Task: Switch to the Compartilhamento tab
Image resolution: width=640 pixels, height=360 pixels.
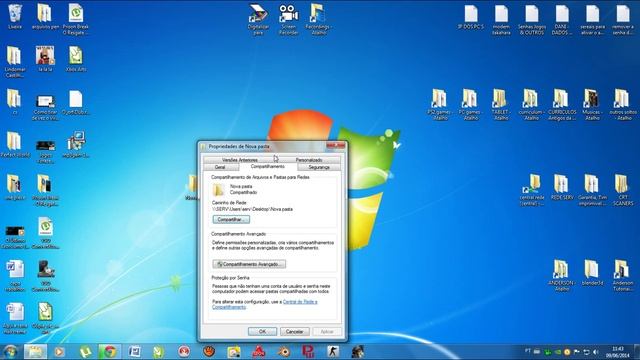Action: (x=268, y=167)
